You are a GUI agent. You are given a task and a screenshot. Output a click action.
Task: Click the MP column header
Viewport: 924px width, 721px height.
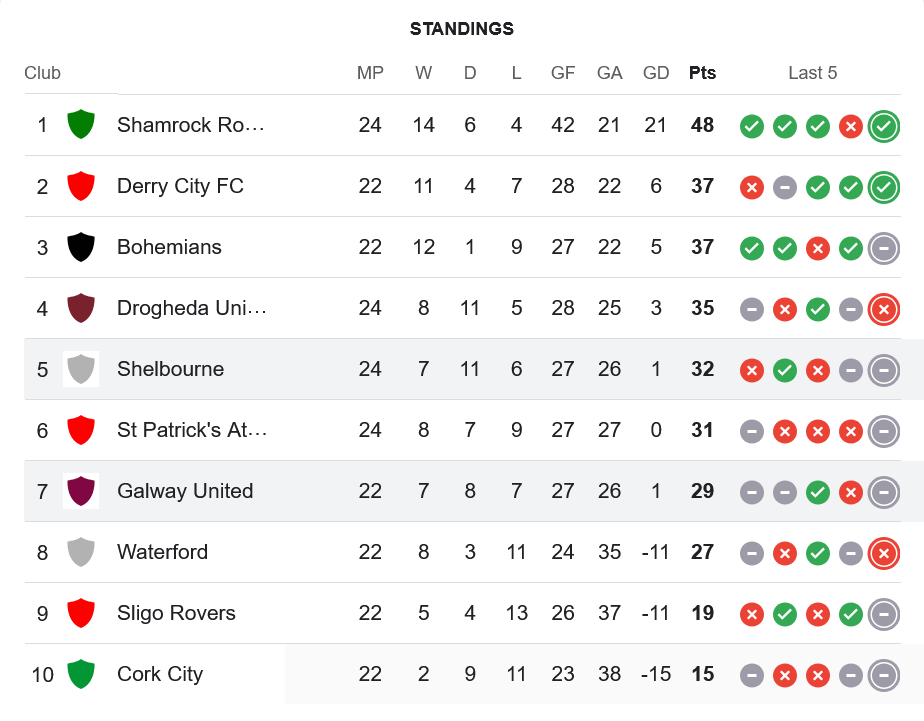click(370, 73)
